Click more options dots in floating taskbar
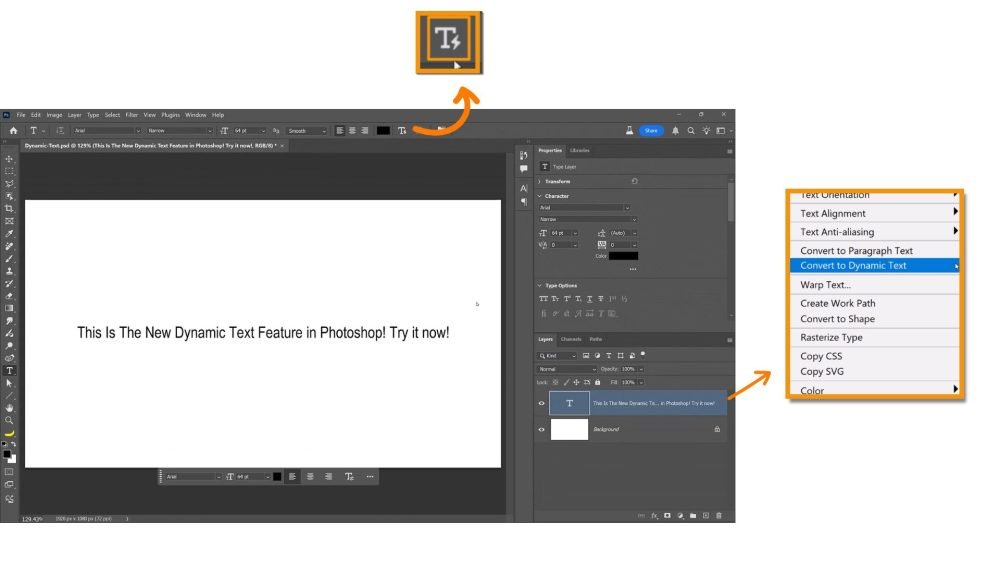The width and height of the screenshot is (1000, 563). [370, 477]
